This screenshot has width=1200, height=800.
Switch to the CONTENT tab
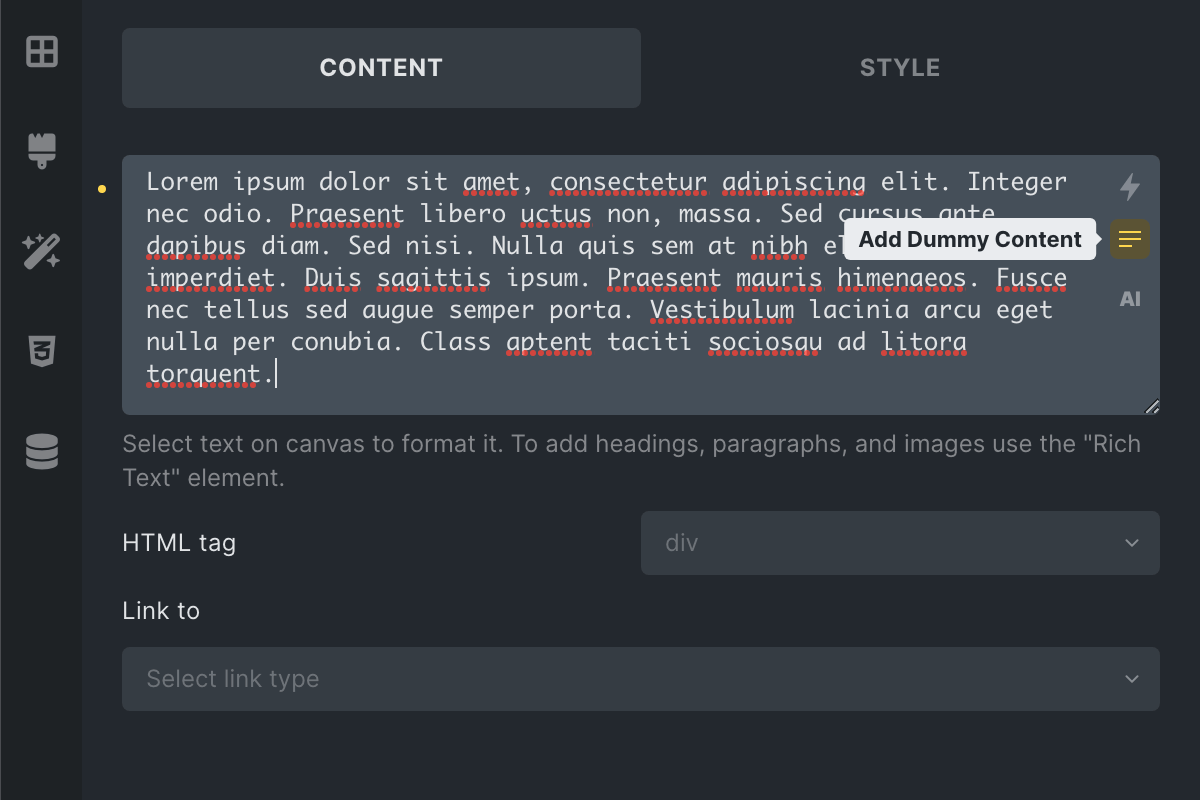click(x=381, y=68)
